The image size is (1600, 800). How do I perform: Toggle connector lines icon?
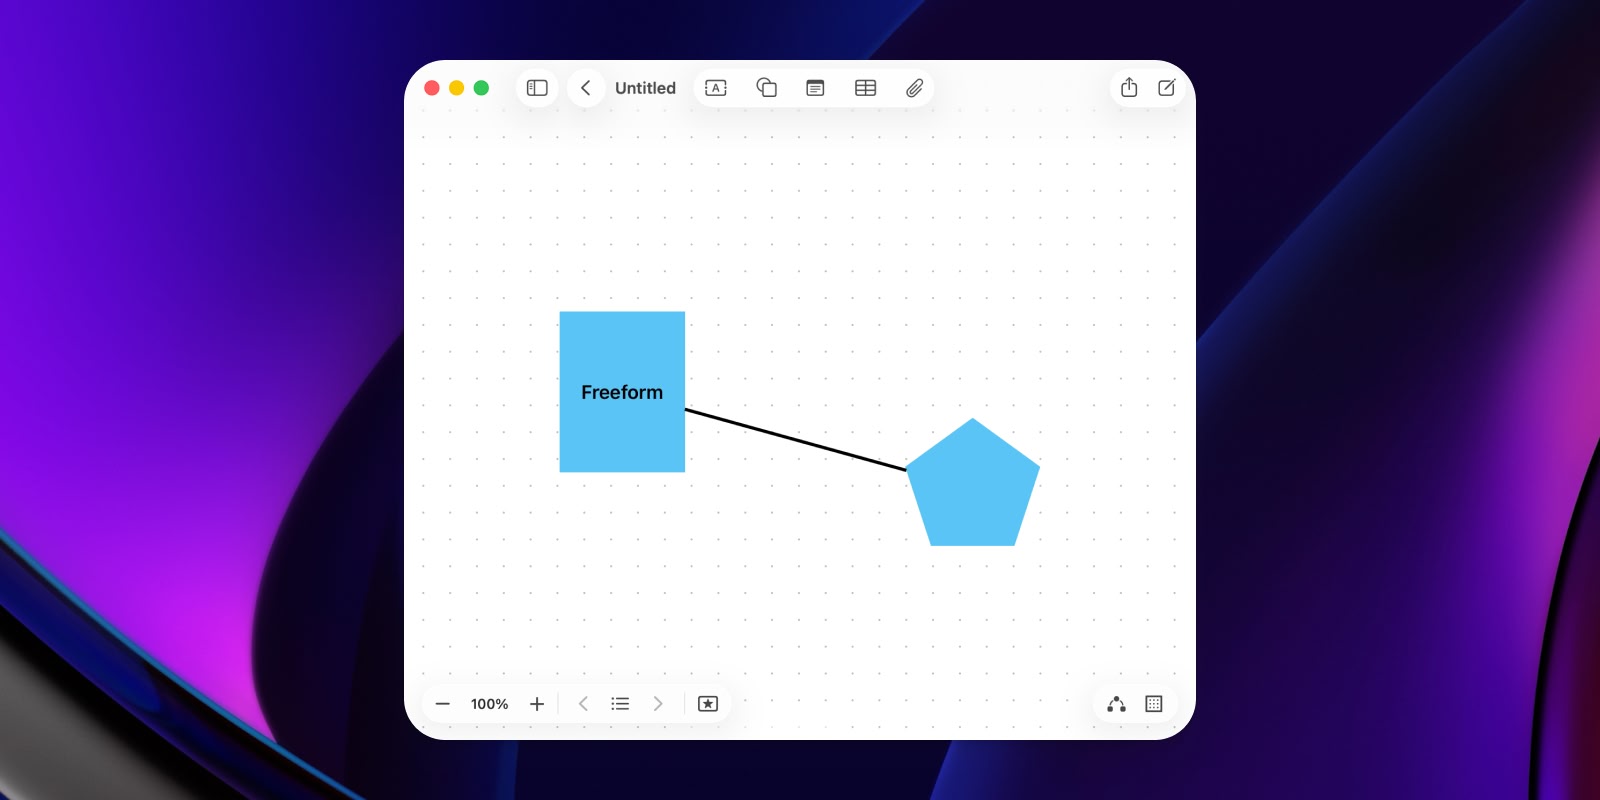tap(1116, 704)
